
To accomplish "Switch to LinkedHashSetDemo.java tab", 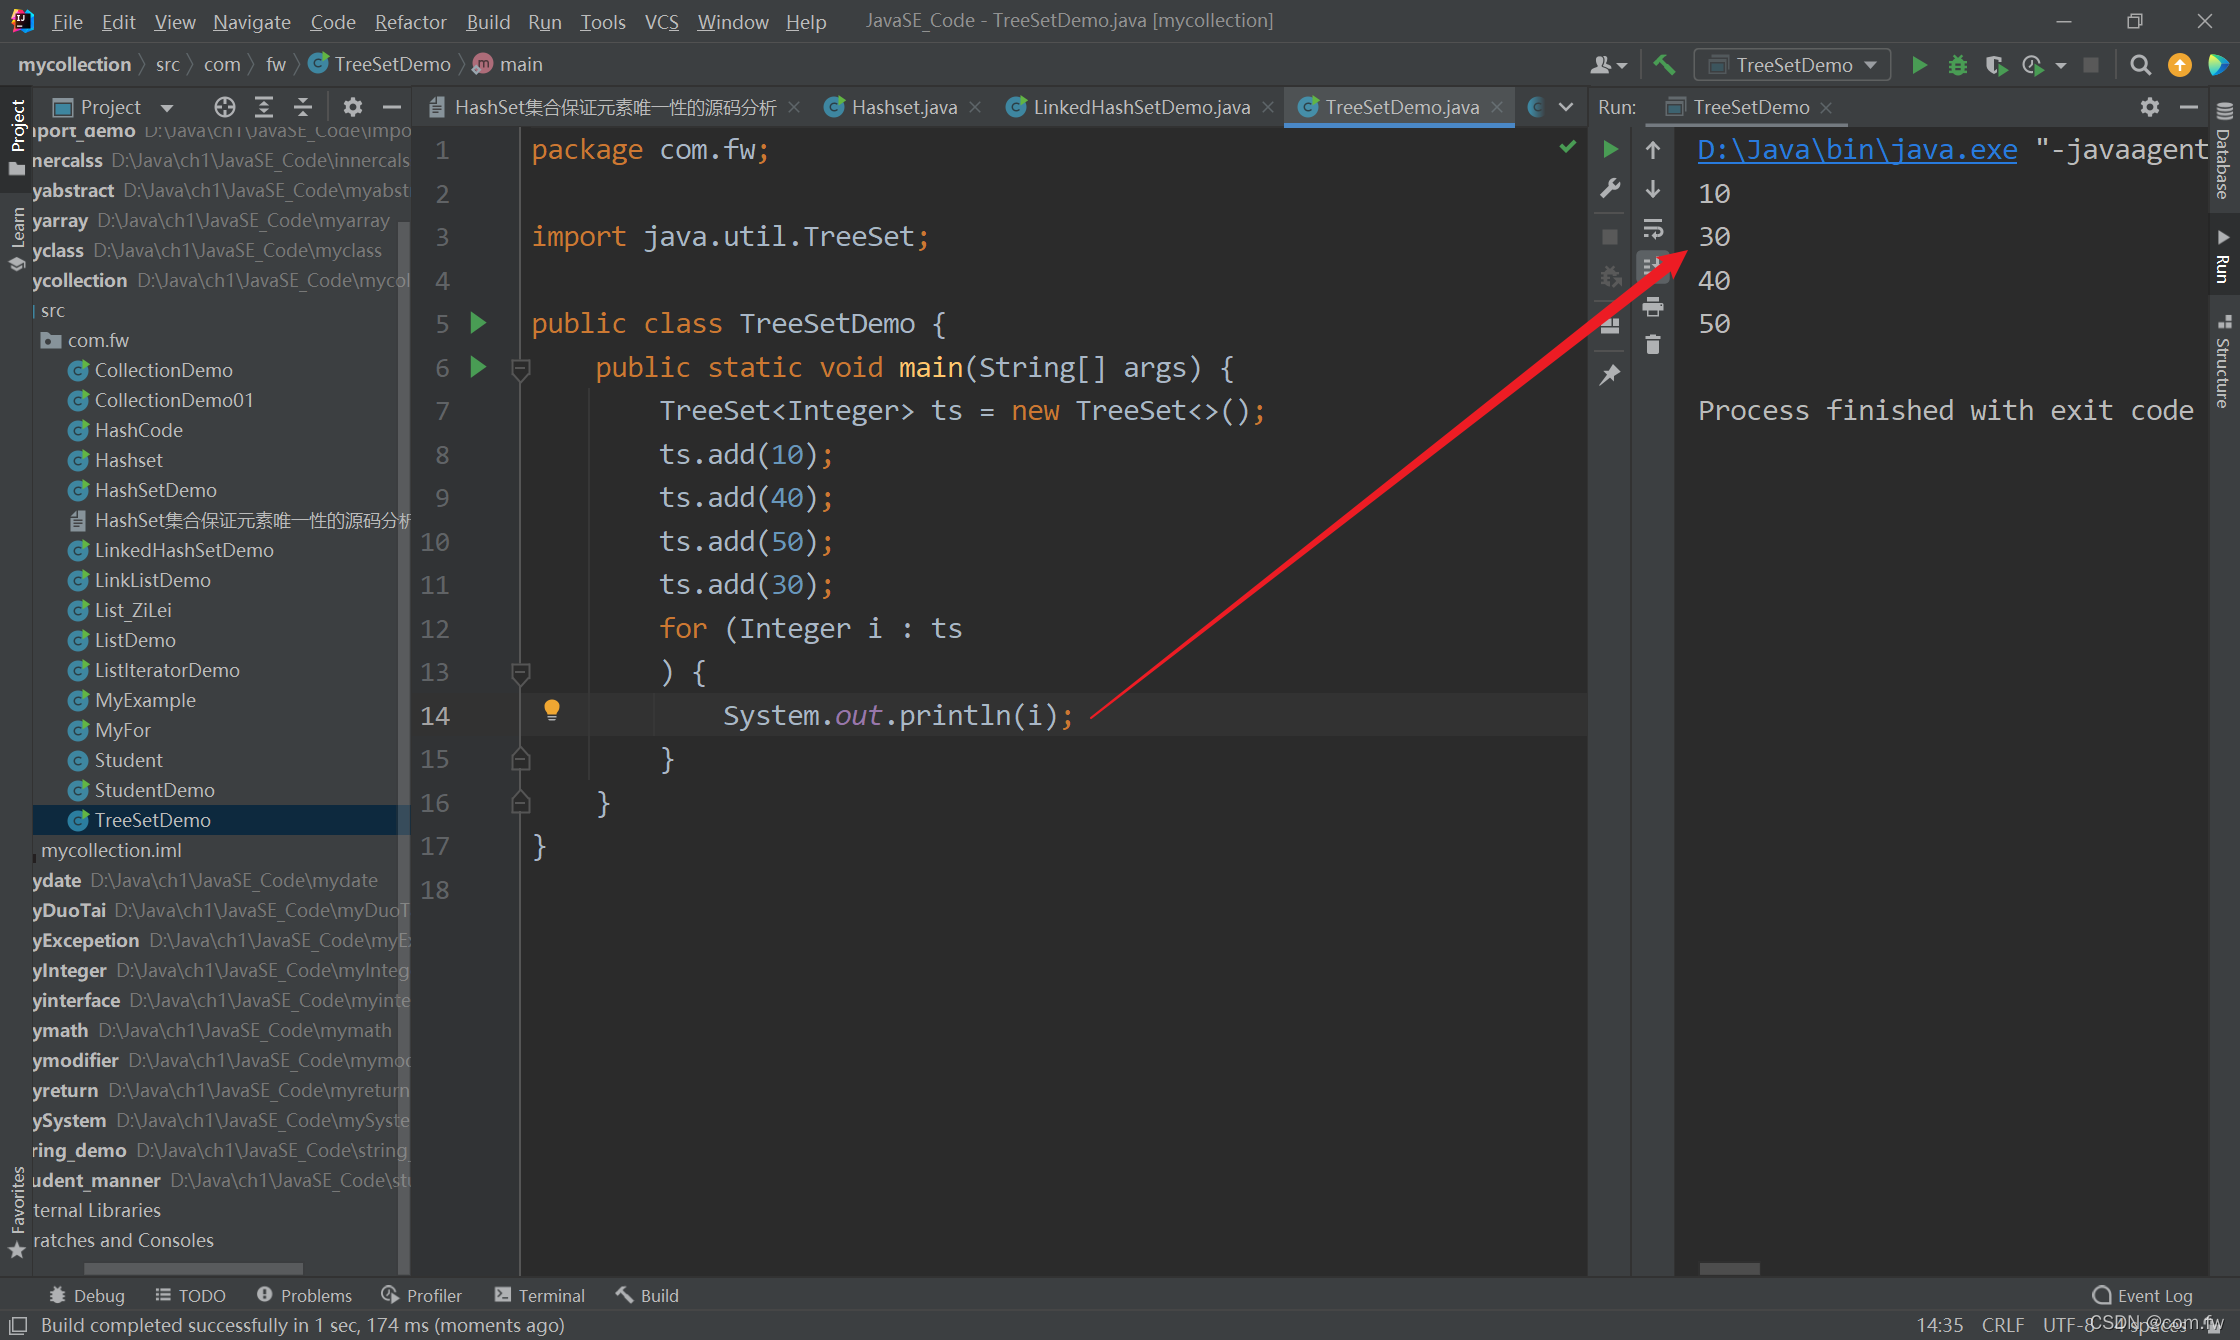I will 1140,107.
